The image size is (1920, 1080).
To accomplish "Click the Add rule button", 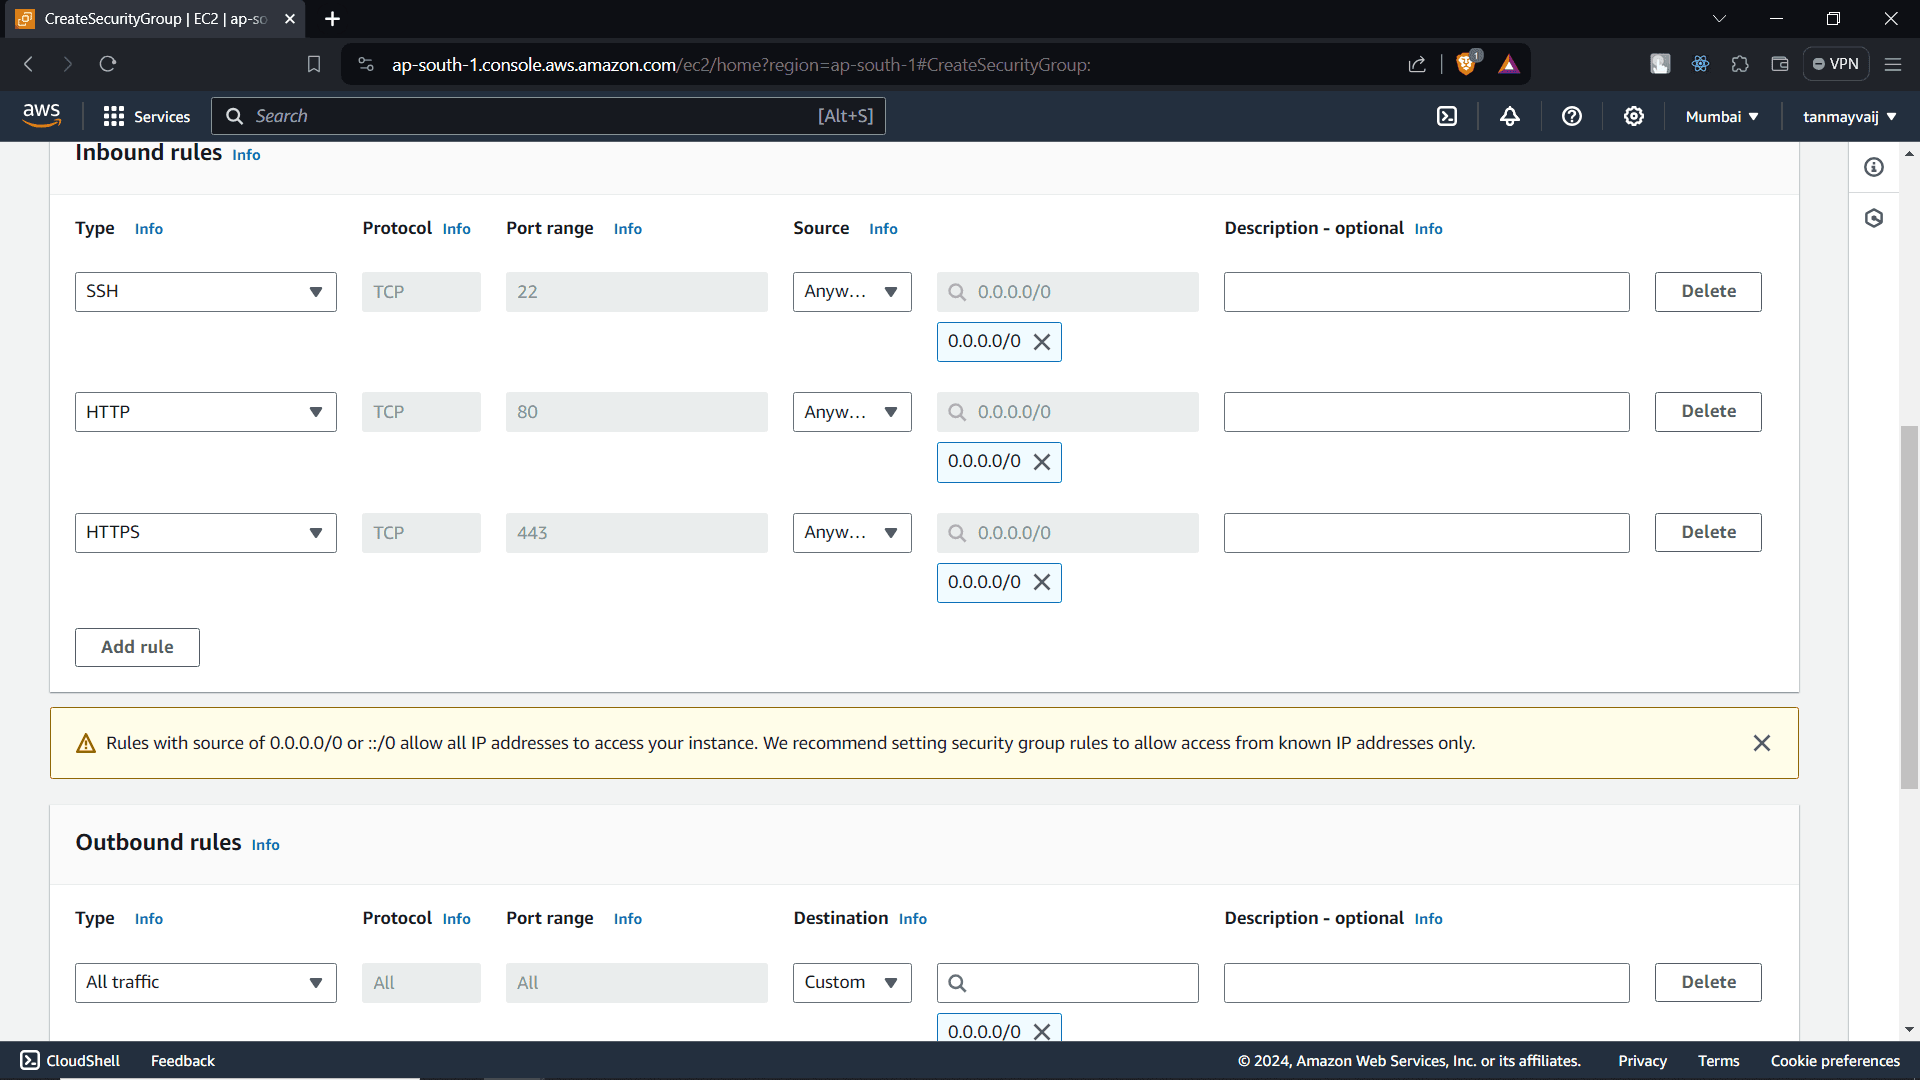I will [137, 647].
